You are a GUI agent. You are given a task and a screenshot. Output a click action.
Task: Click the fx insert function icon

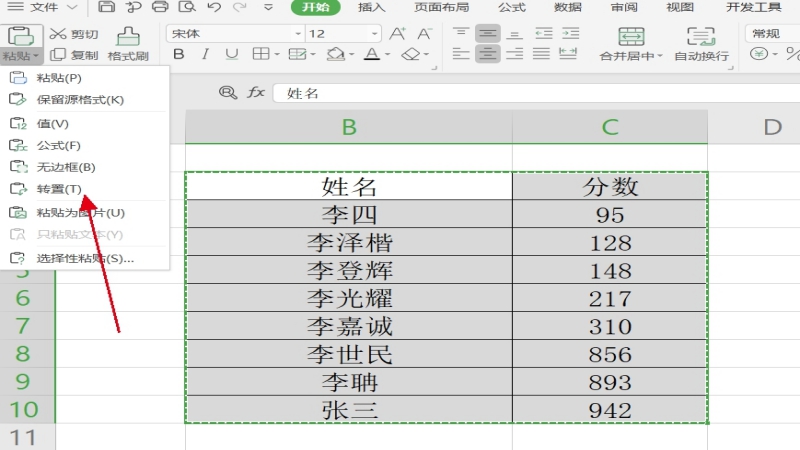256,93
